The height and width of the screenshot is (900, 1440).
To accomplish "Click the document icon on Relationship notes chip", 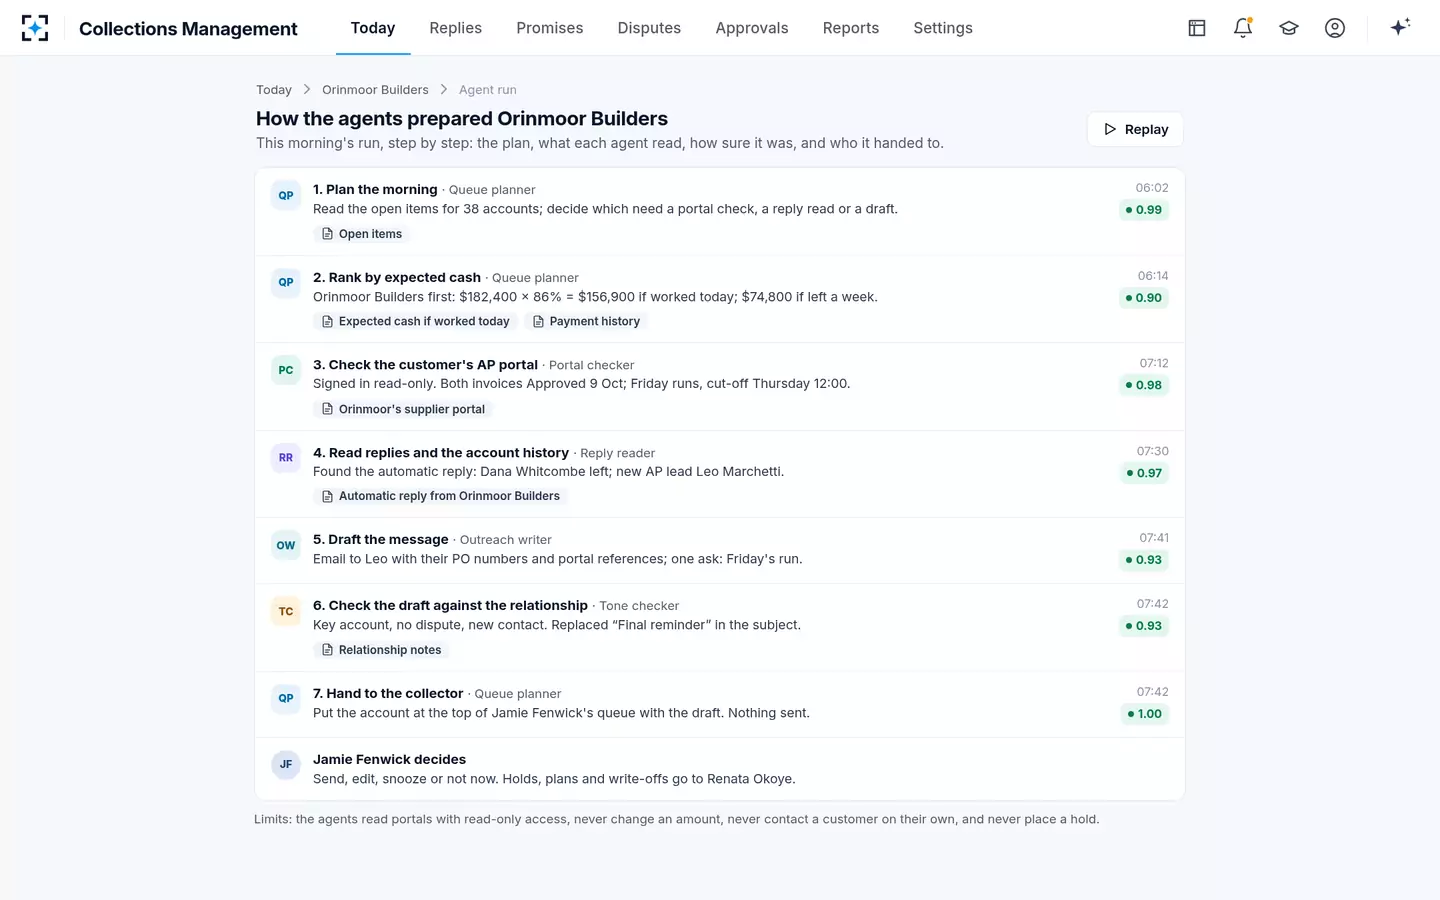I will coord(327,650).
